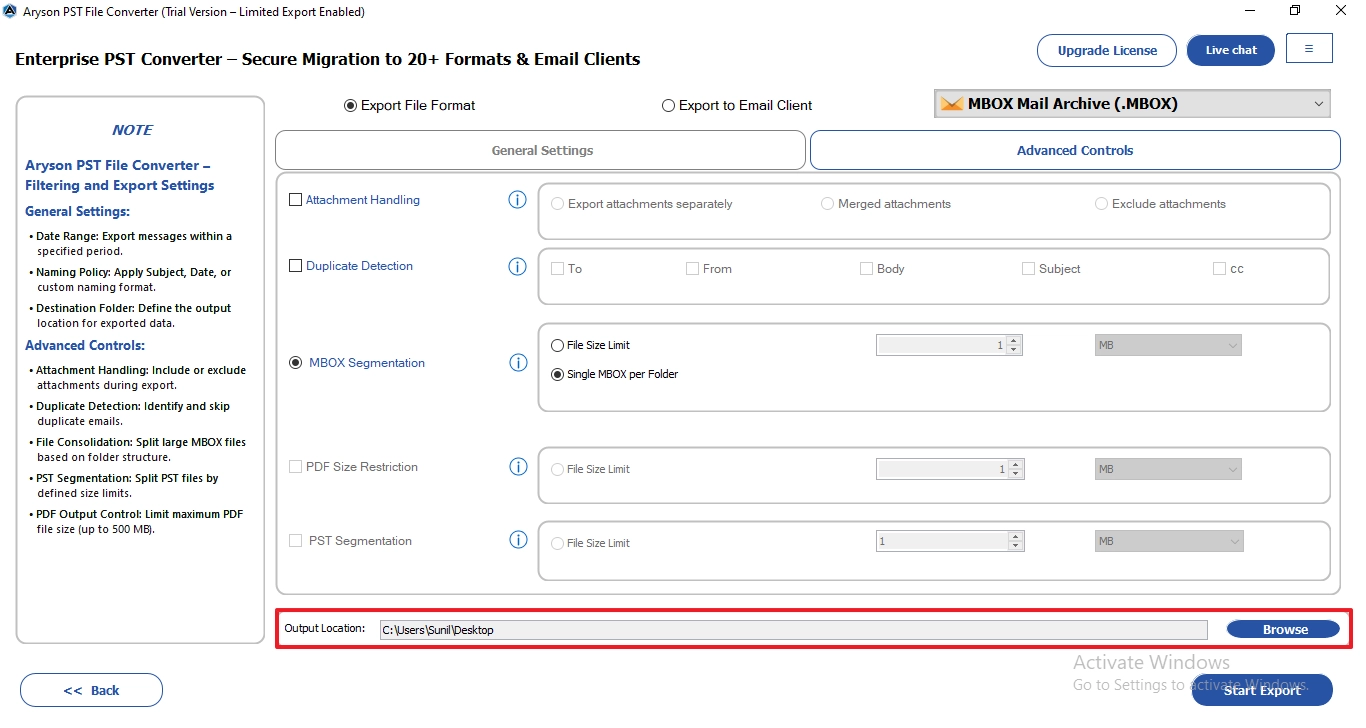The height and width of the screenshot is (728, 1366).
Task: Decrease PST file size limit value
Action: click(1016, 546)
